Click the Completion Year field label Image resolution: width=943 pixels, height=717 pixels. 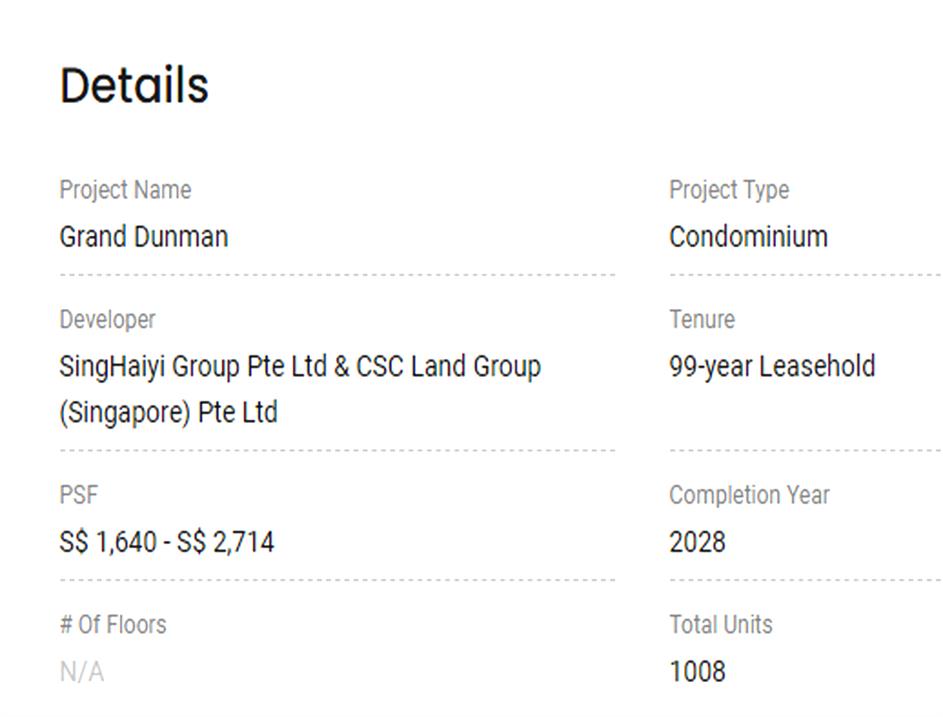[749, 495]
